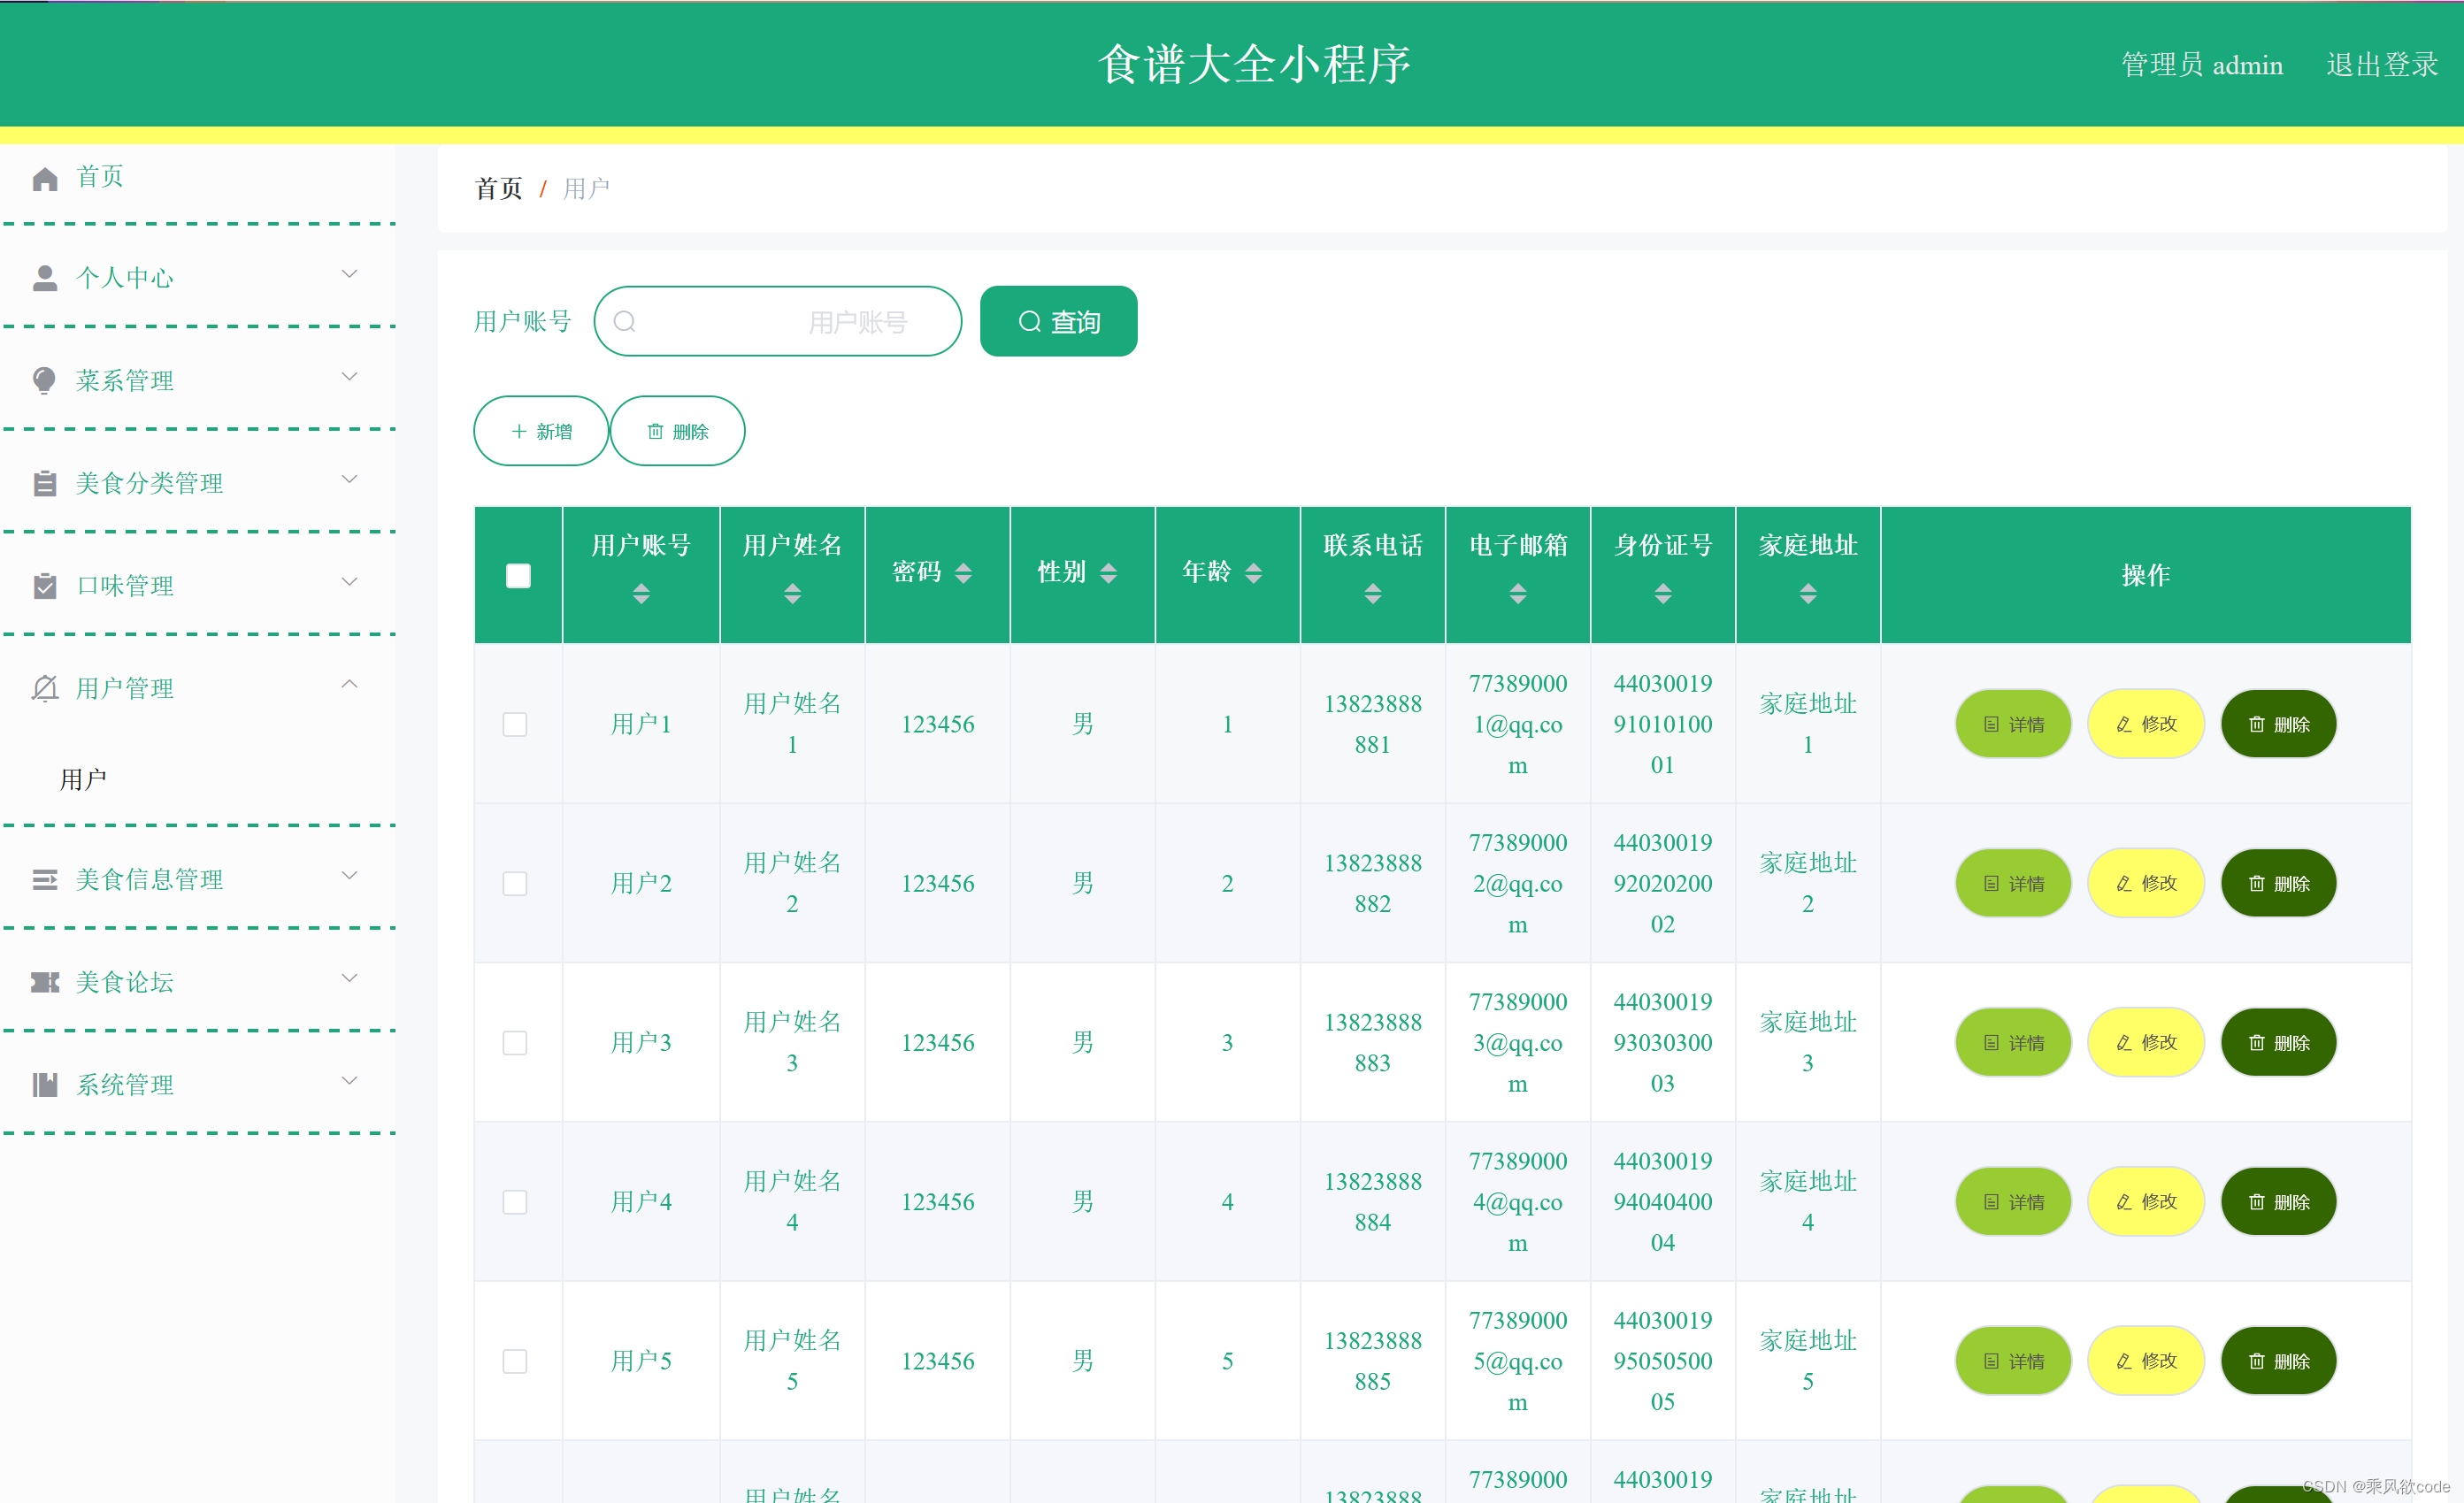Click the home icon in sidebar
Screen dimensions: 2464x1503
[45, 179]
